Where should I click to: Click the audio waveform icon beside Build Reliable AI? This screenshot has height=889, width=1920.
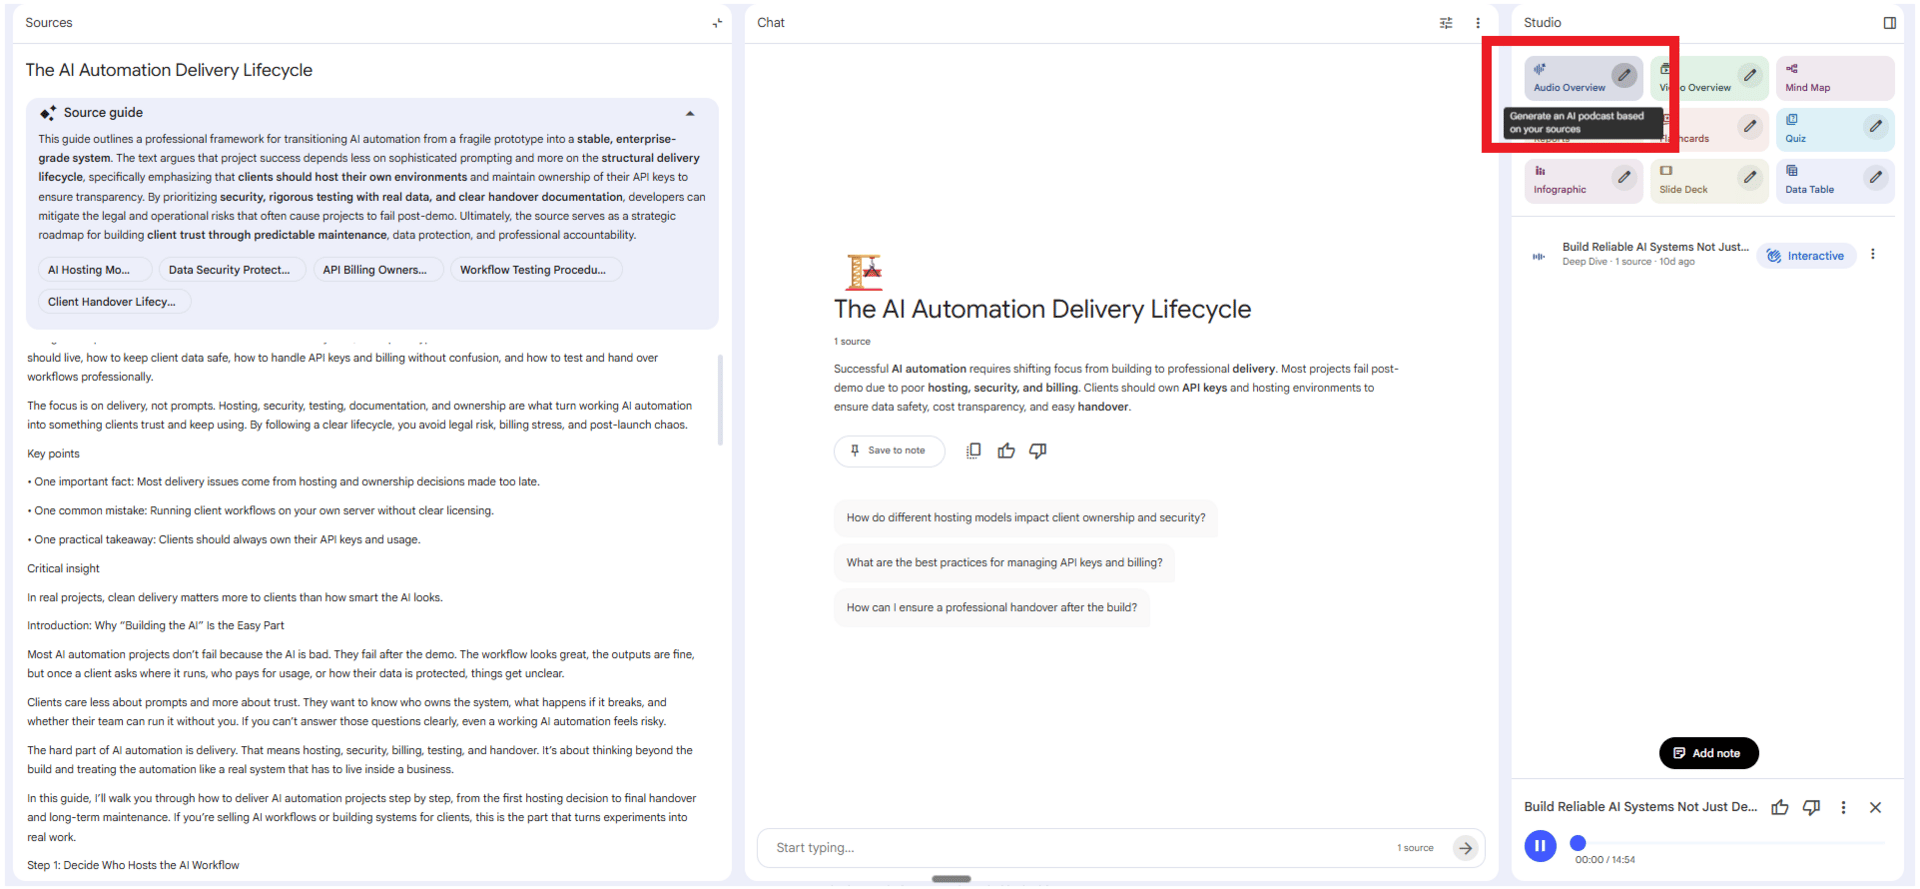pyautogui.click(x=1539, y=257)
